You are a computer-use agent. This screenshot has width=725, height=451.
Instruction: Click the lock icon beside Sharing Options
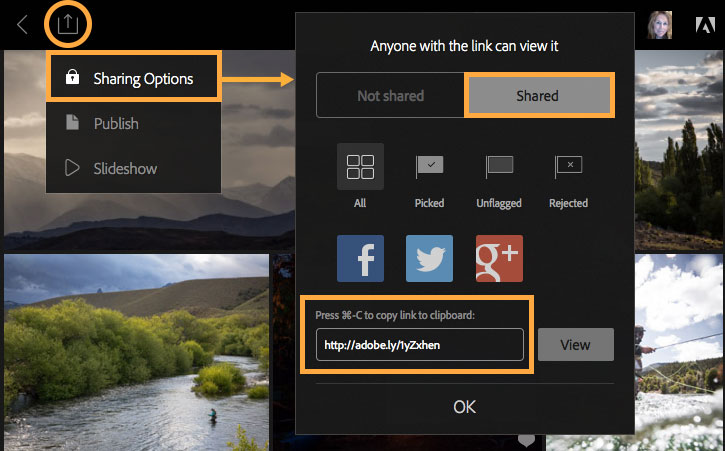tap(72, 77)
